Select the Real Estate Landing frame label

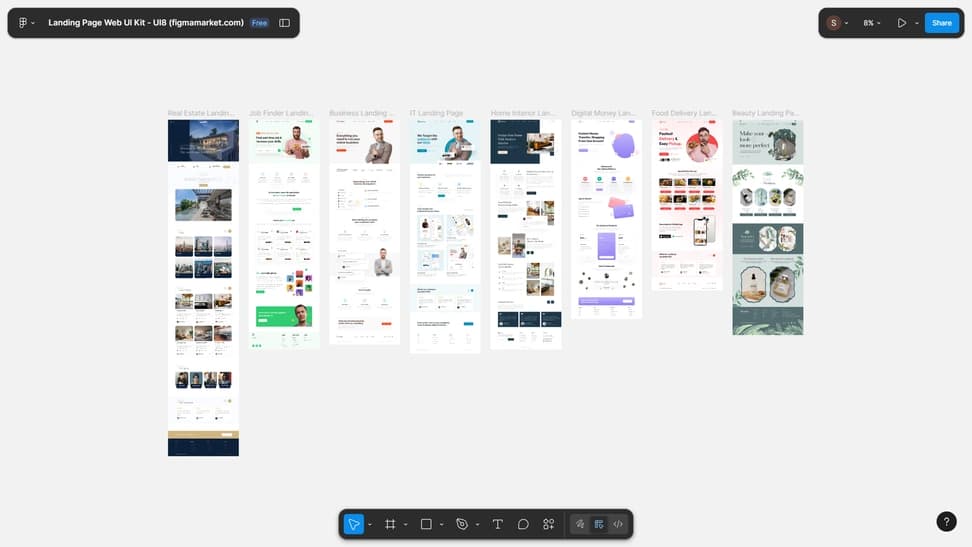click(201, 113)
